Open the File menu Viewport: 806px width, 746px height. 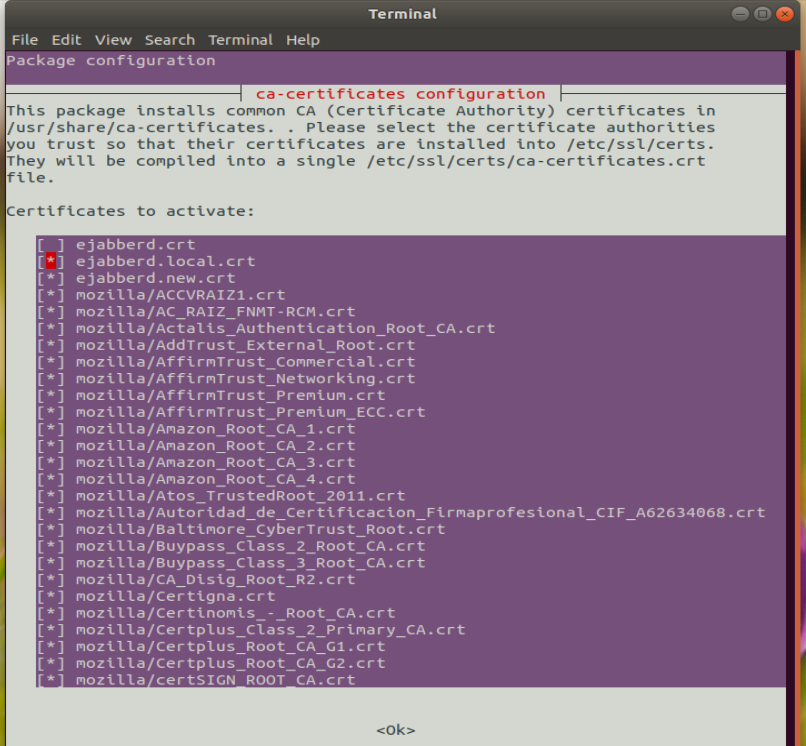[x=25, y=40]
